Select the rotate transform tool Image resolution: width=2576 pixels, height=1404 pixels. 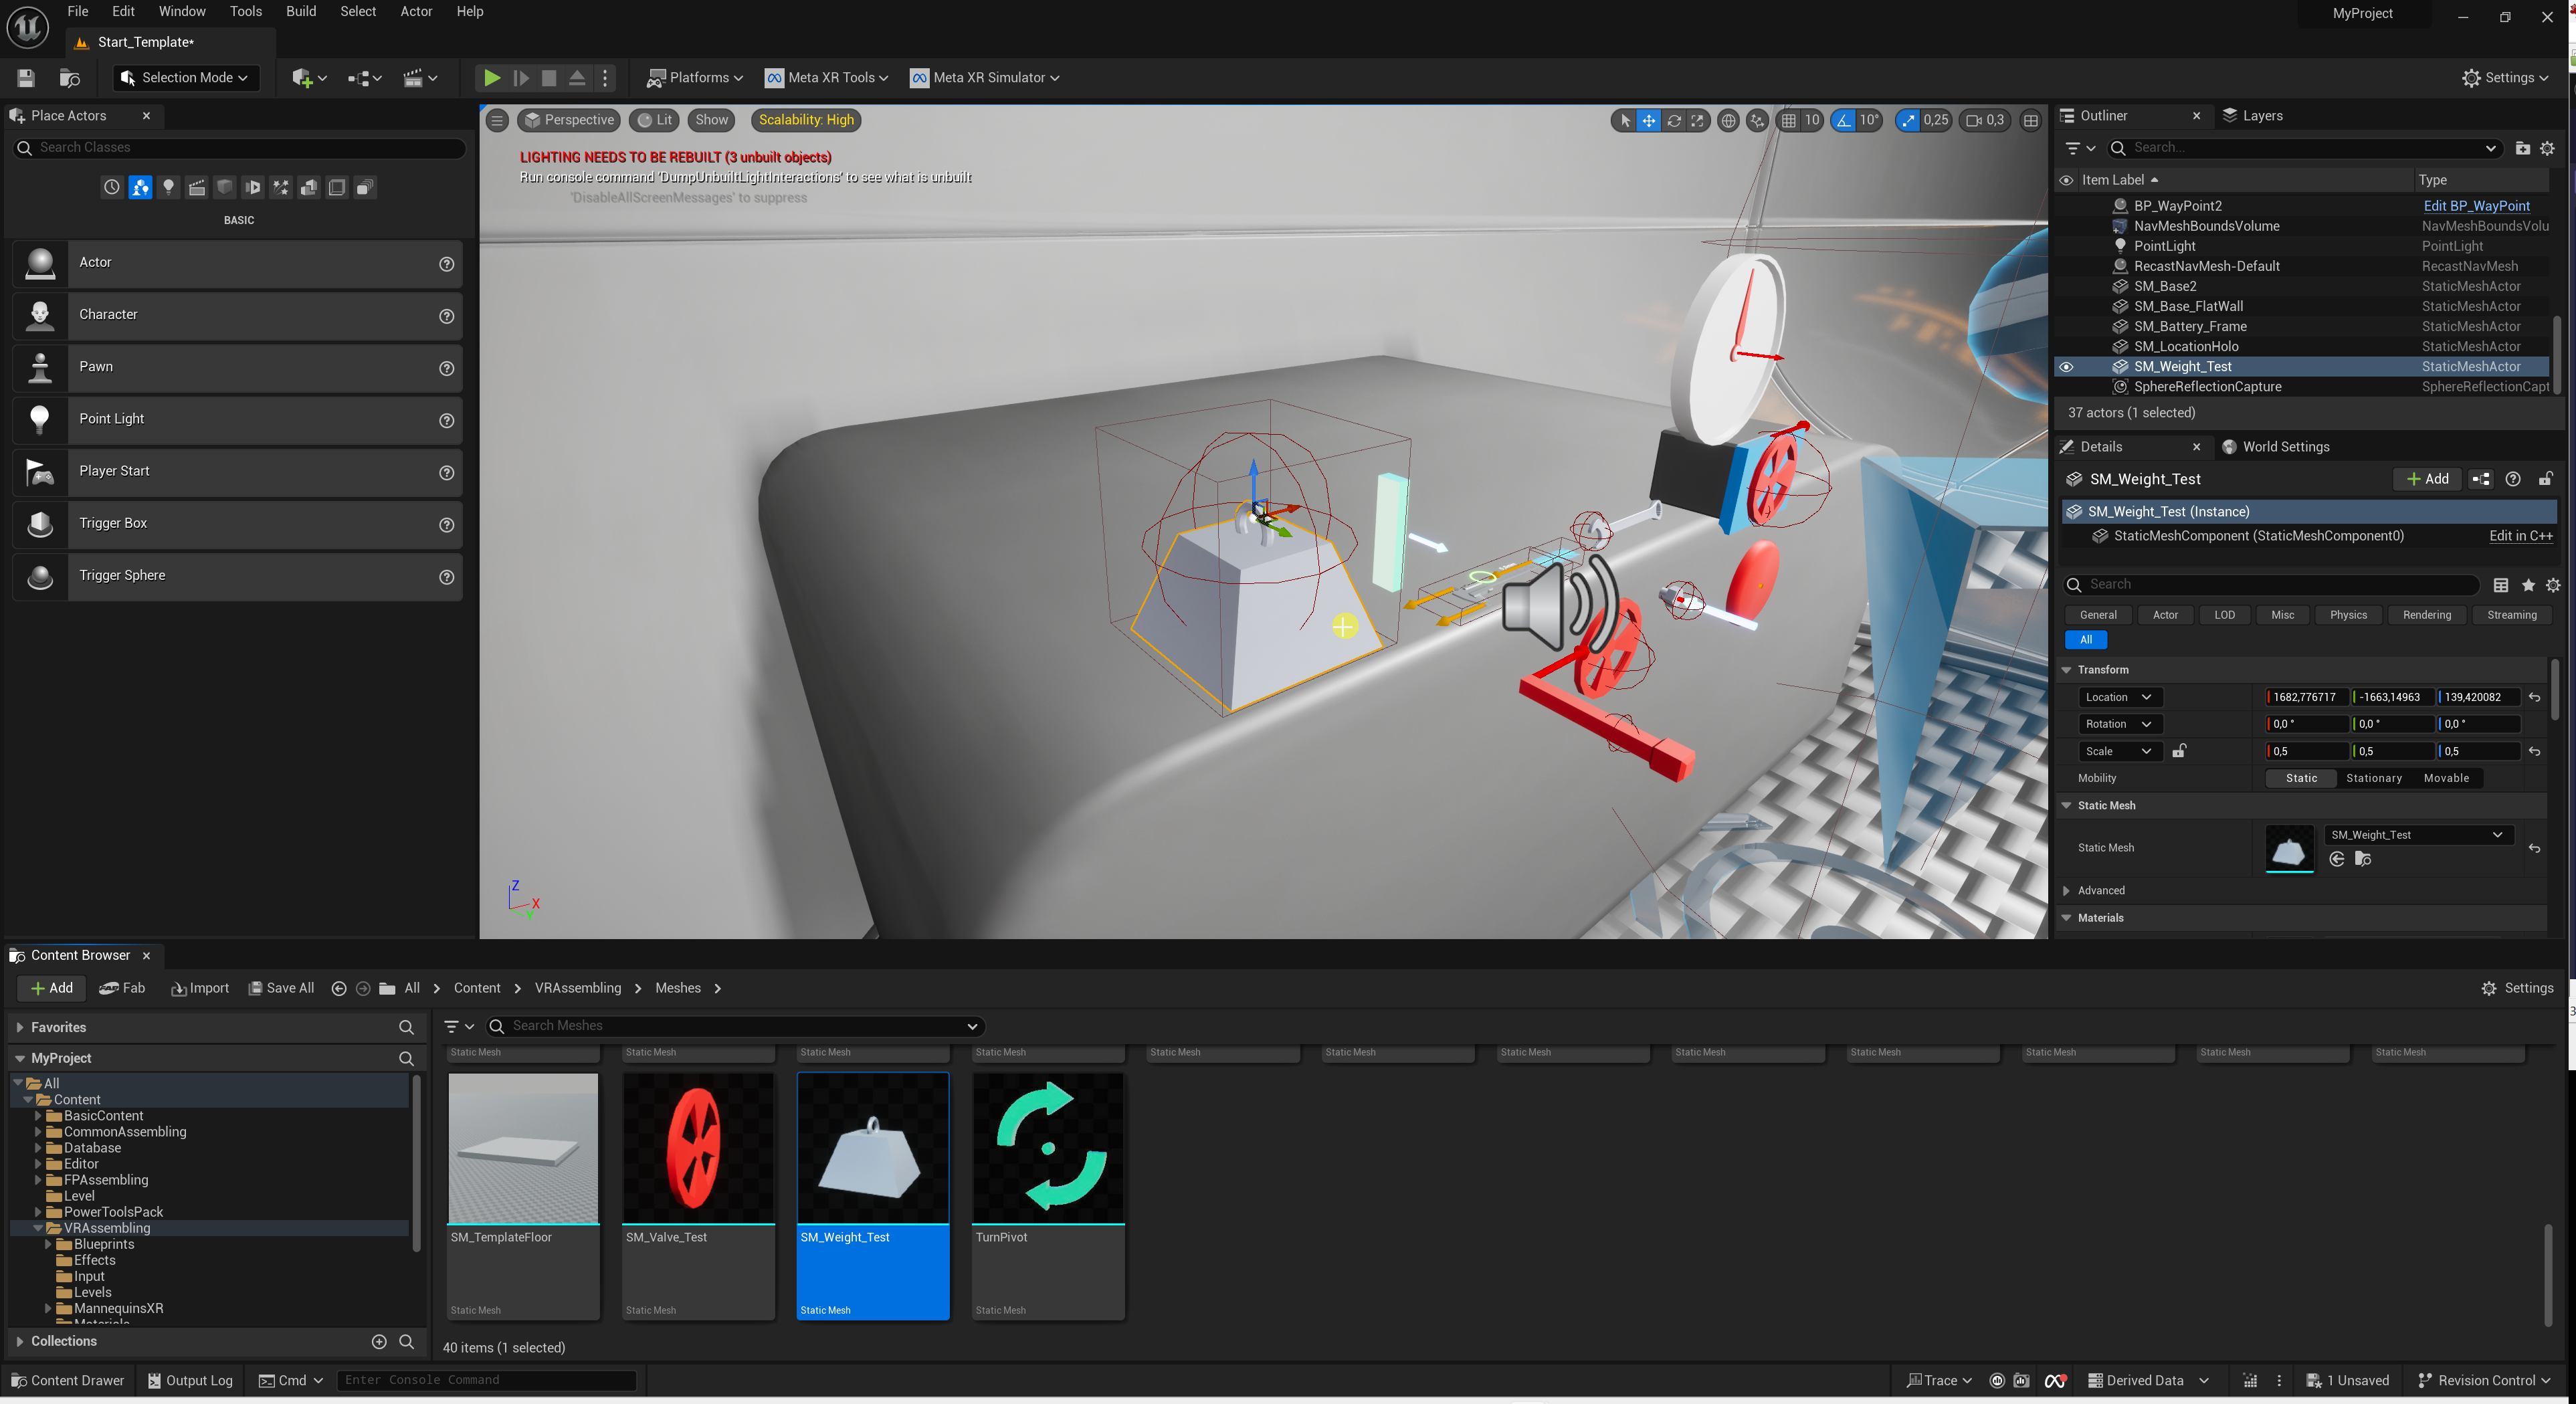tap(1674, 120)
